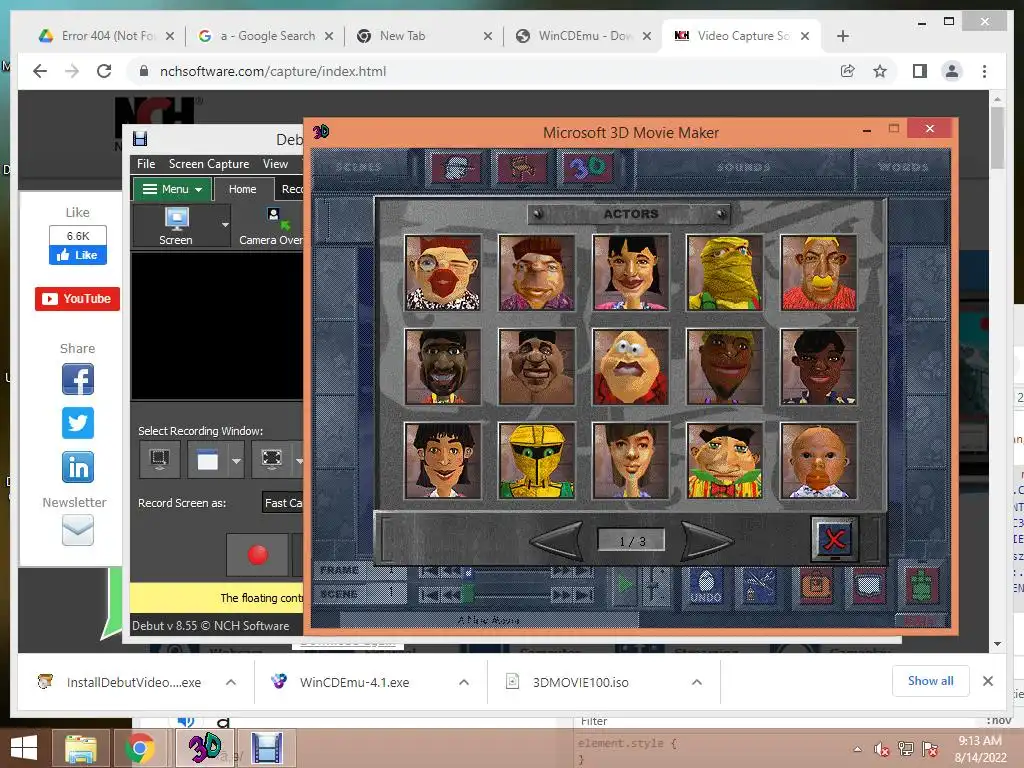Viewport: 1024px width, 768px height.
Task: Open the Props chair icon in the top bar
Action: (x=521, y=168)
